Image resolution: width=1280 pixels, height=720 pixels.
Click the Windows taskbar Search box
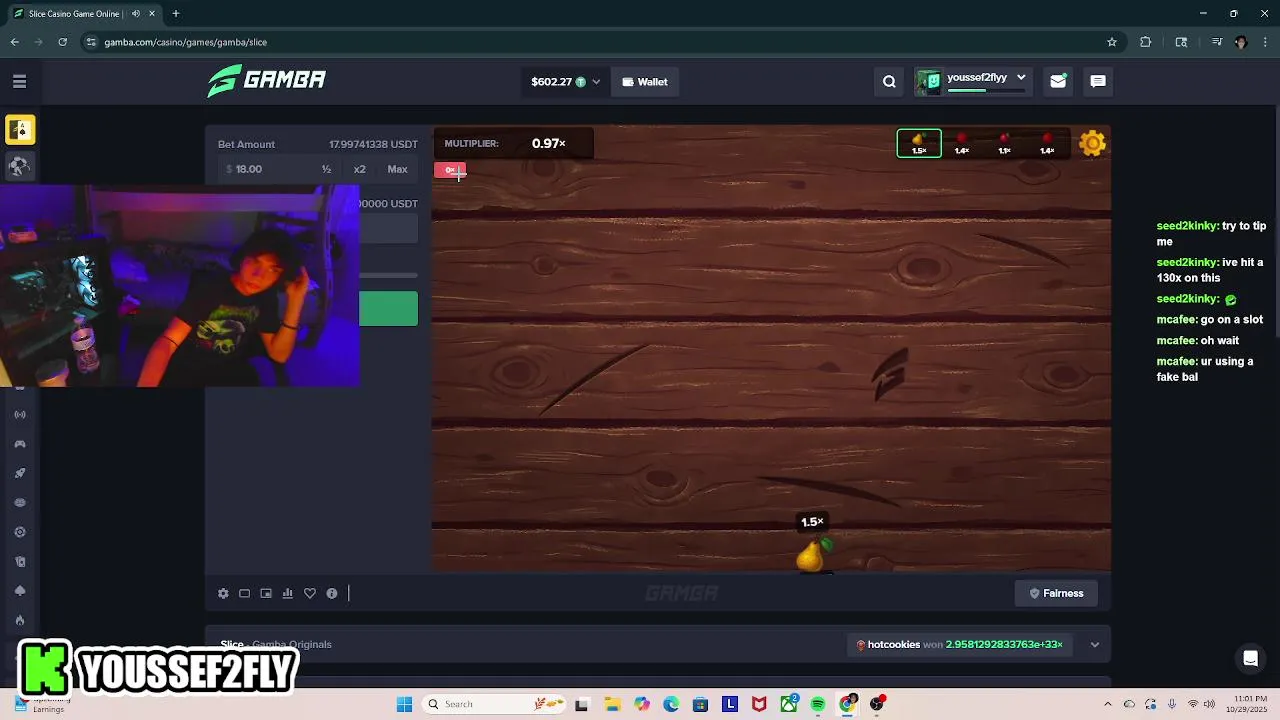pyautogui.click(x=493, y=704)
